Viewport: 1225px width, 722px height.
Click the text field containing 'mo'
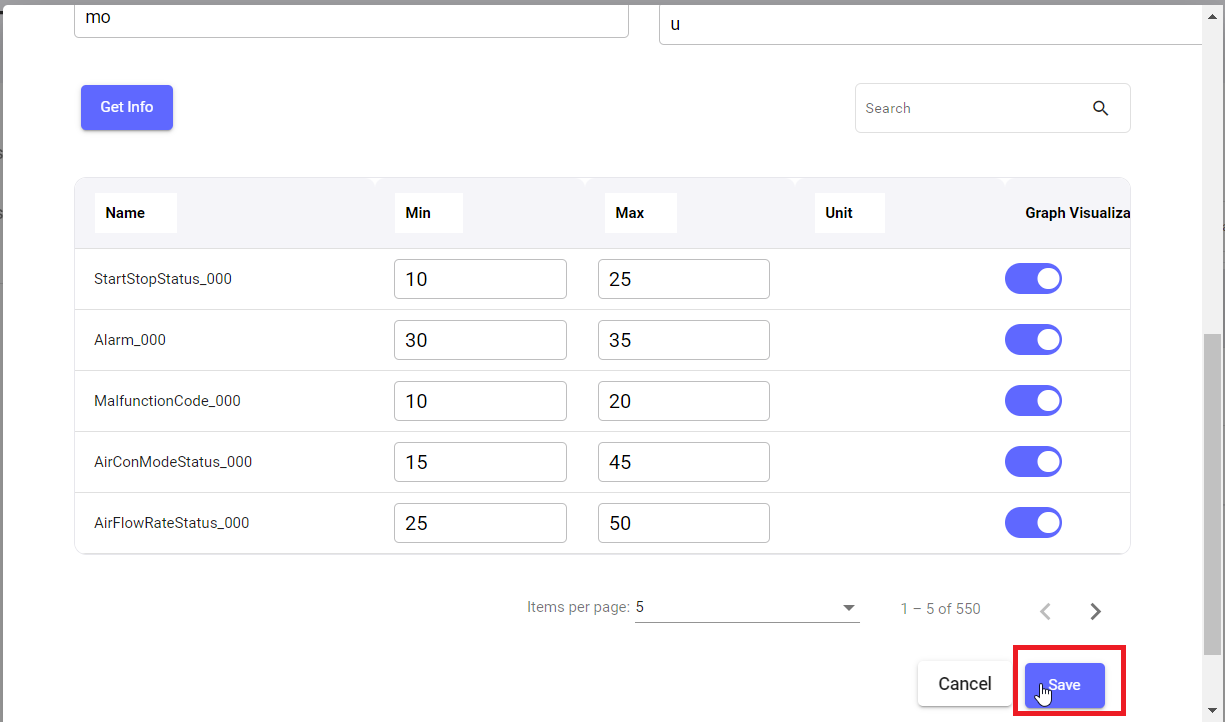(351, 20)
